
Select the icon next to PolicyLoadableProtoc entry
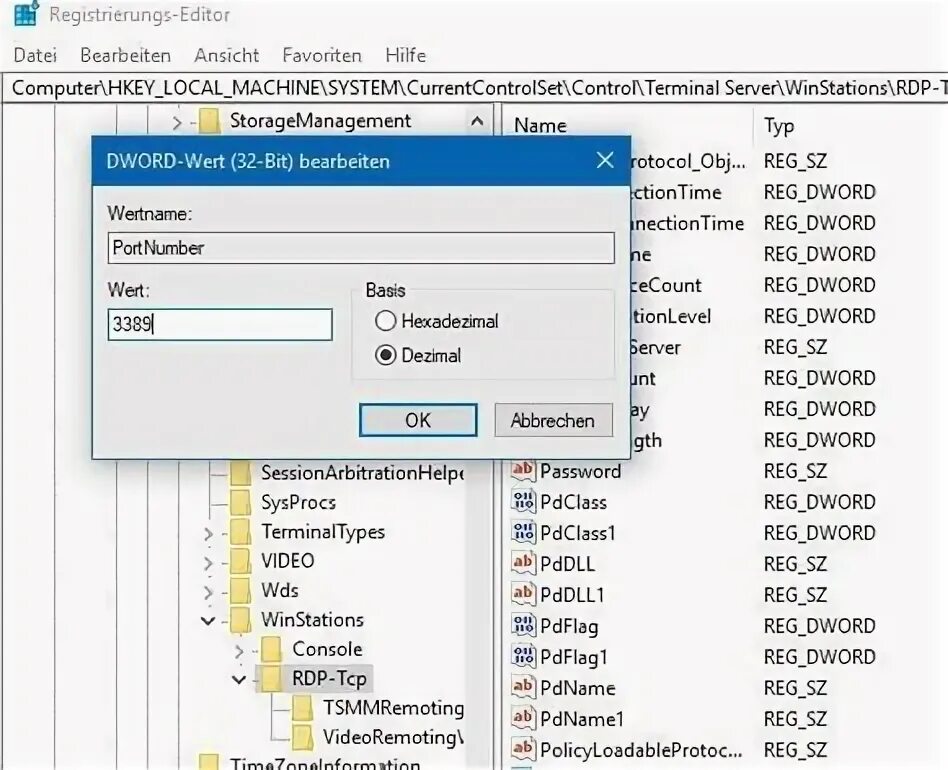(522, 749)
